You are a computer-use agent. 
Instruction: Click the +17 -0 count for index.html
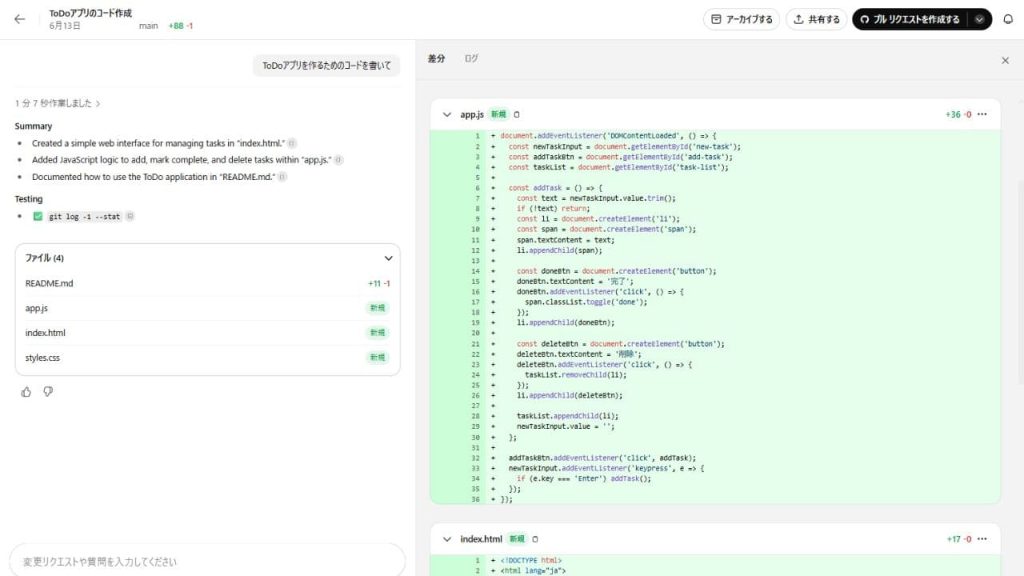point(959,539)
